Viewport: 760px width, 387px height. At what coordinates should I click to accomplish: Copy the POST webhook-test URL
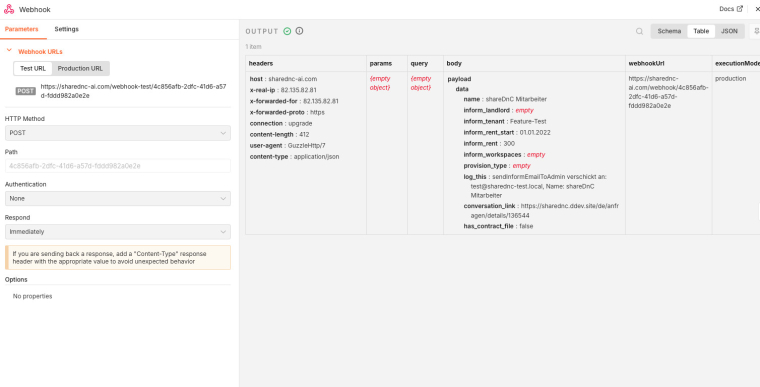point(134,91)
